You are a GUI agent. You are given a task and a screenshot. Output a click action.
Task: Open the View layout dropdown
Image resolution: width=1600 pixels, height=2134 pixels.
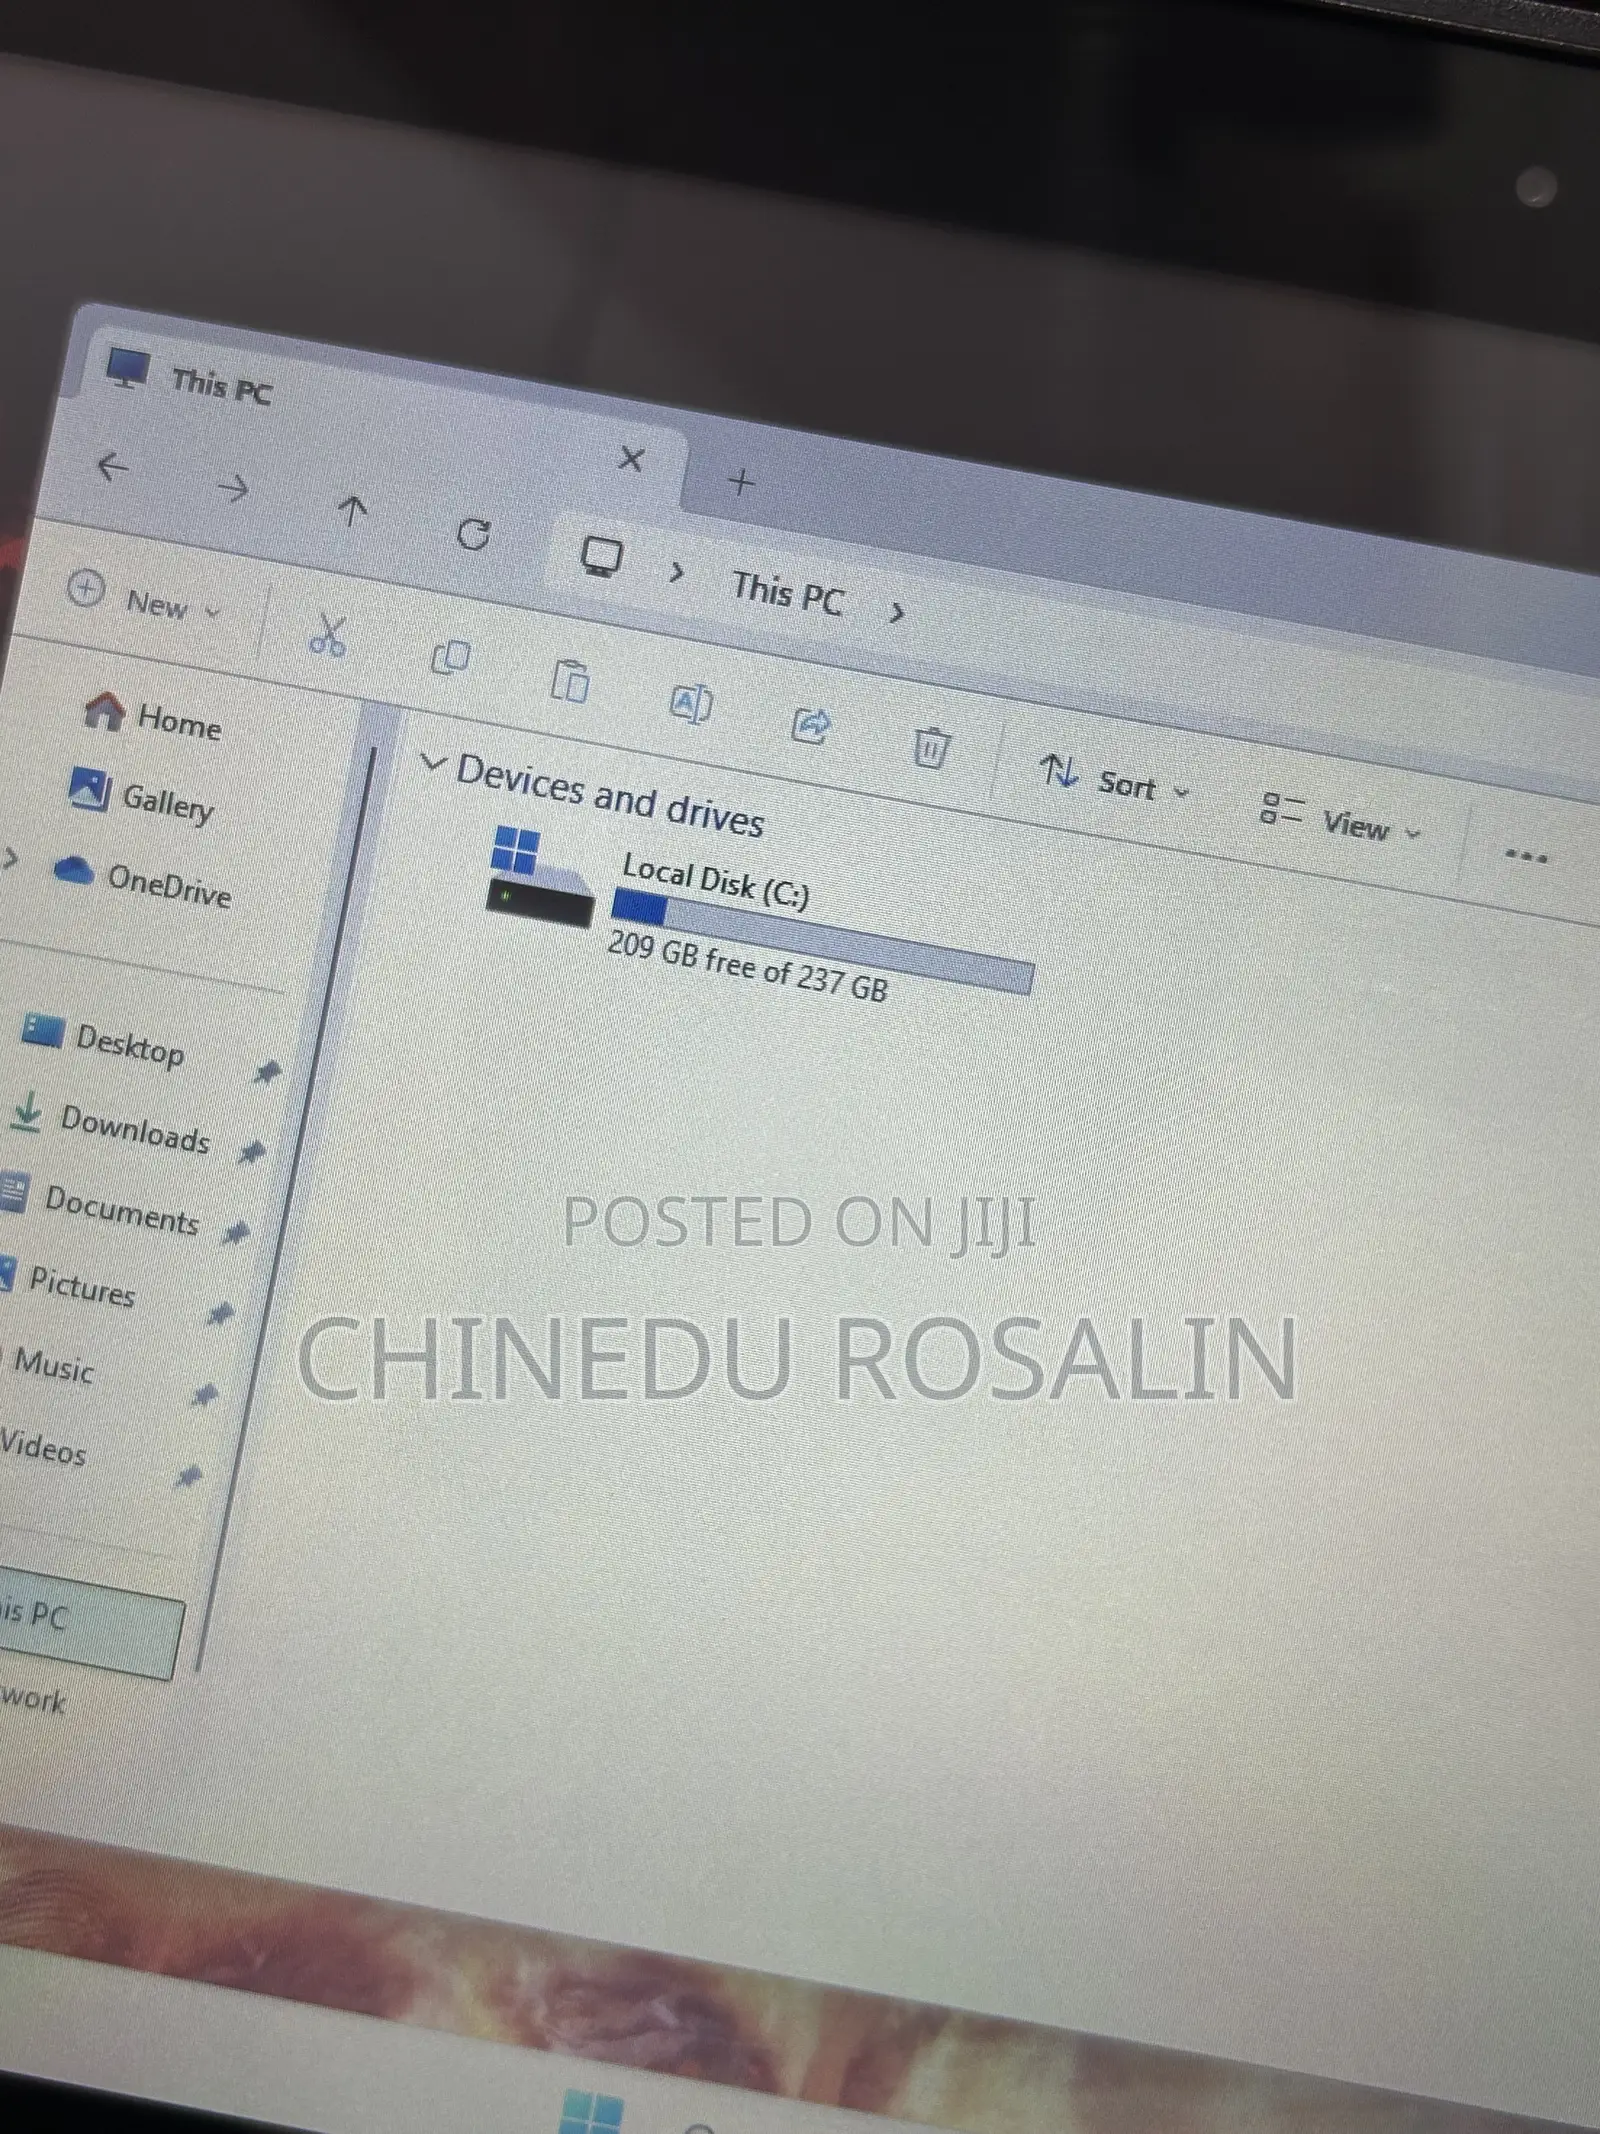coord(1341,820)
